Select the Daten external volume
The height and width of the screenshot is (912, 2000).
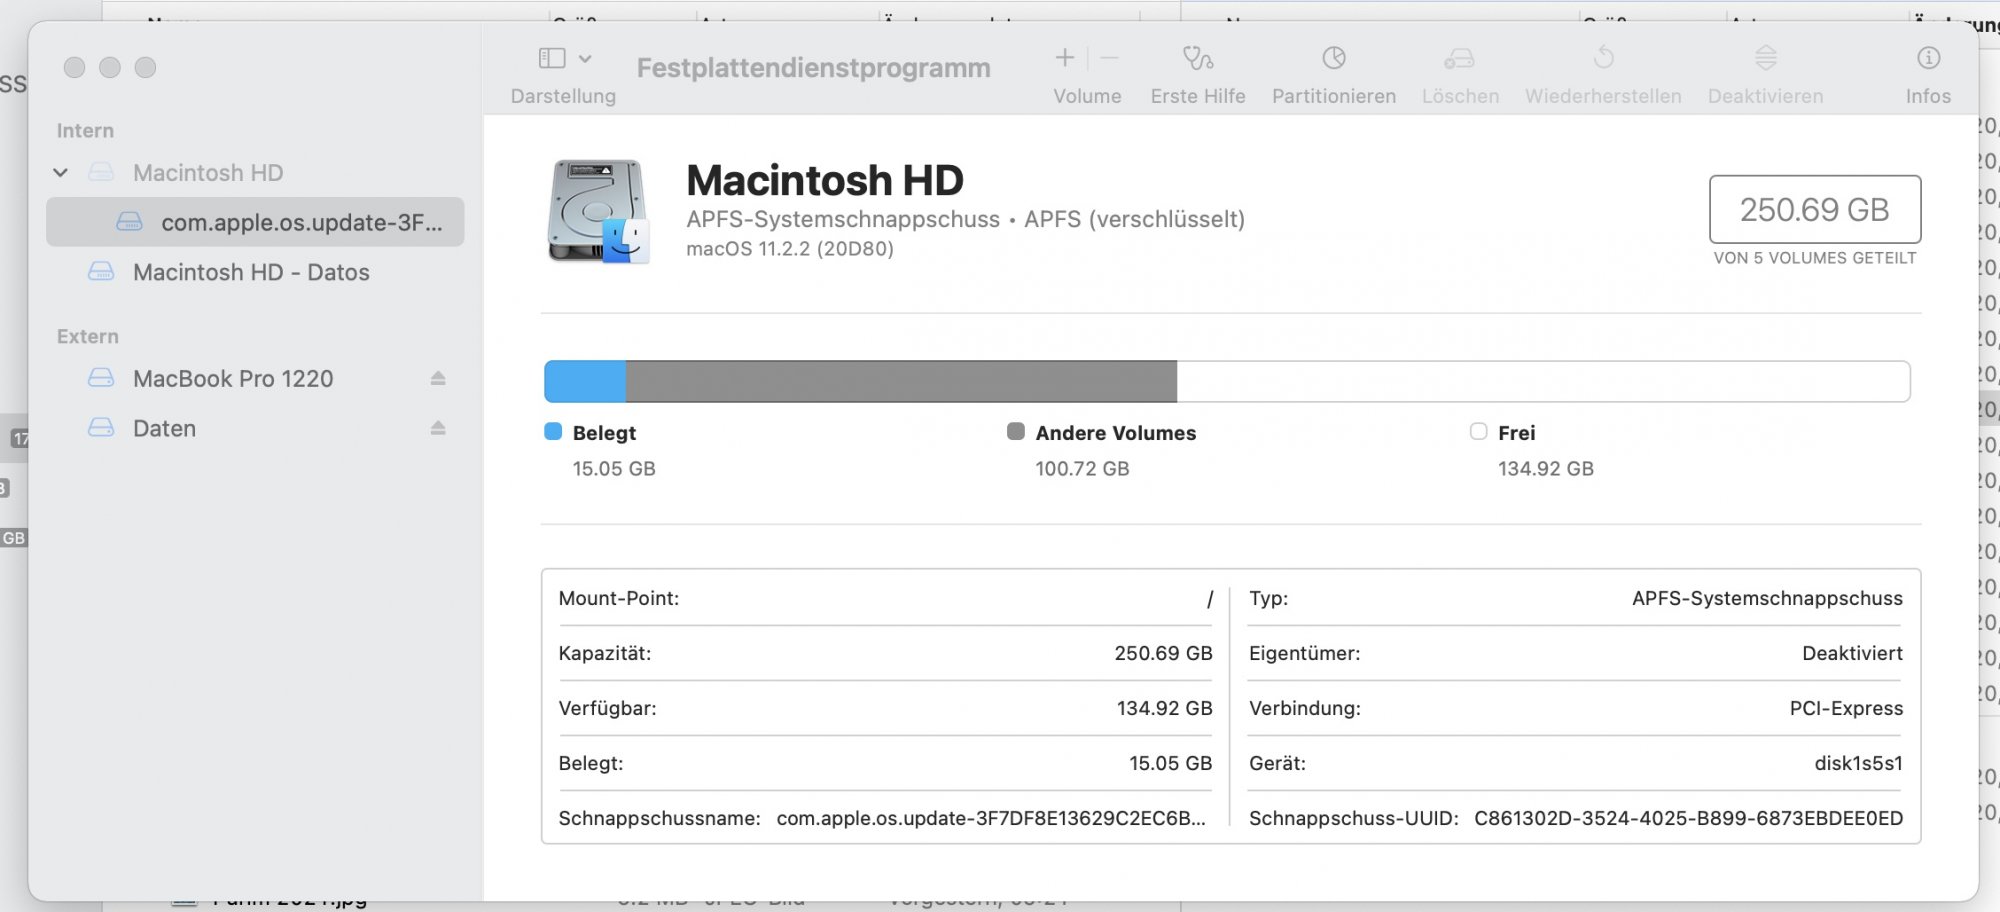pyautogui.click(x=164, y=429)
